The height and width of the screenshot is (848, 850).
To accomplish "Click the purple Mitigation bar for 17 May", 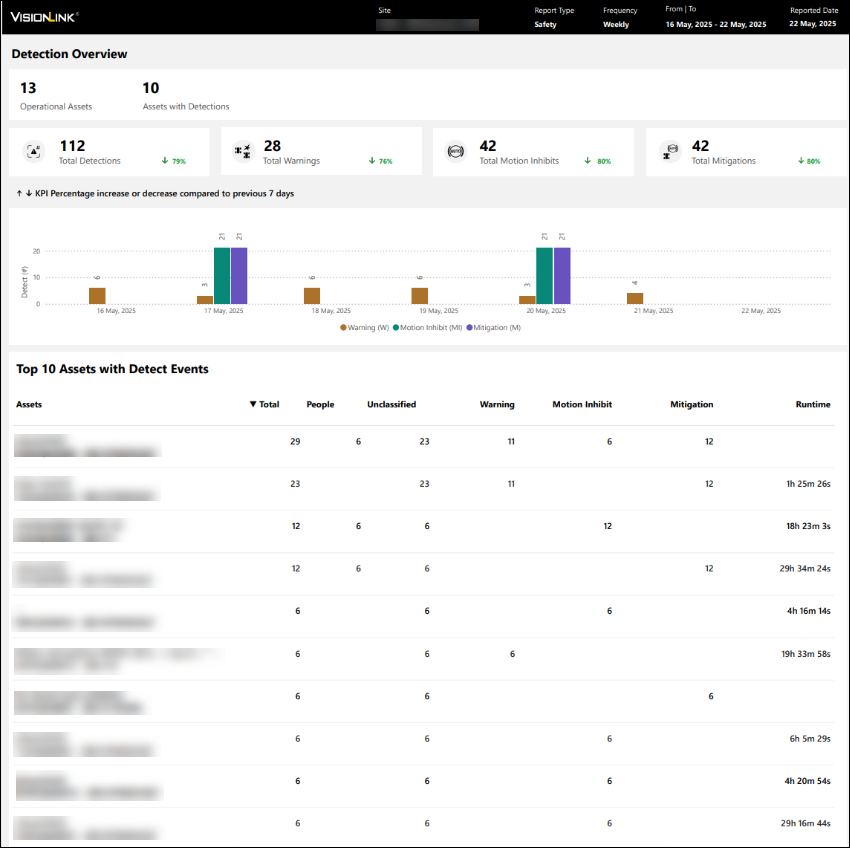I will 239,276.
